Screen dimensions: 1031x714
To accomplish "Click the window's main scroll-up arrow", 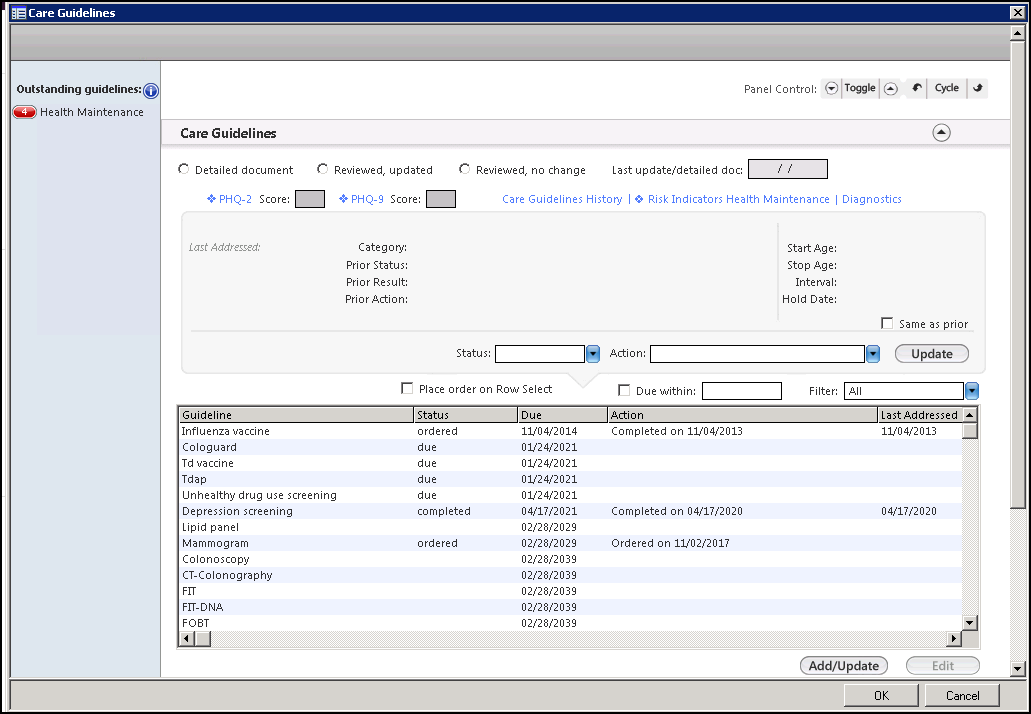I will point(1018,33).
